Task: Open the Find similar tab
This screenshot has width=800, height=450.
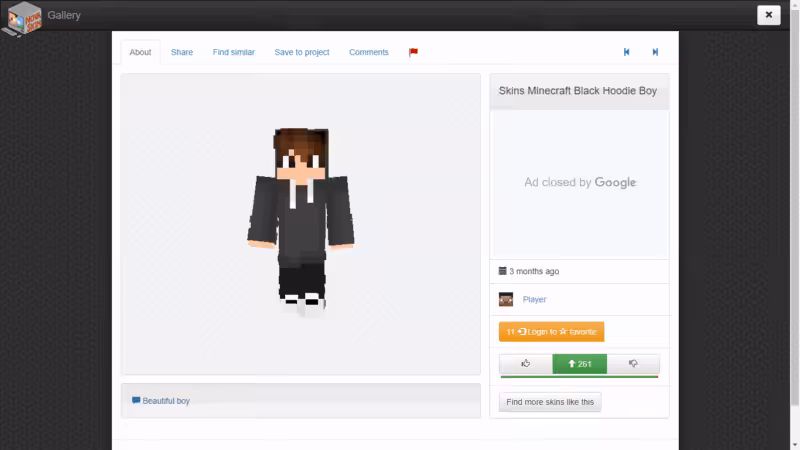Action: point(234,52)
